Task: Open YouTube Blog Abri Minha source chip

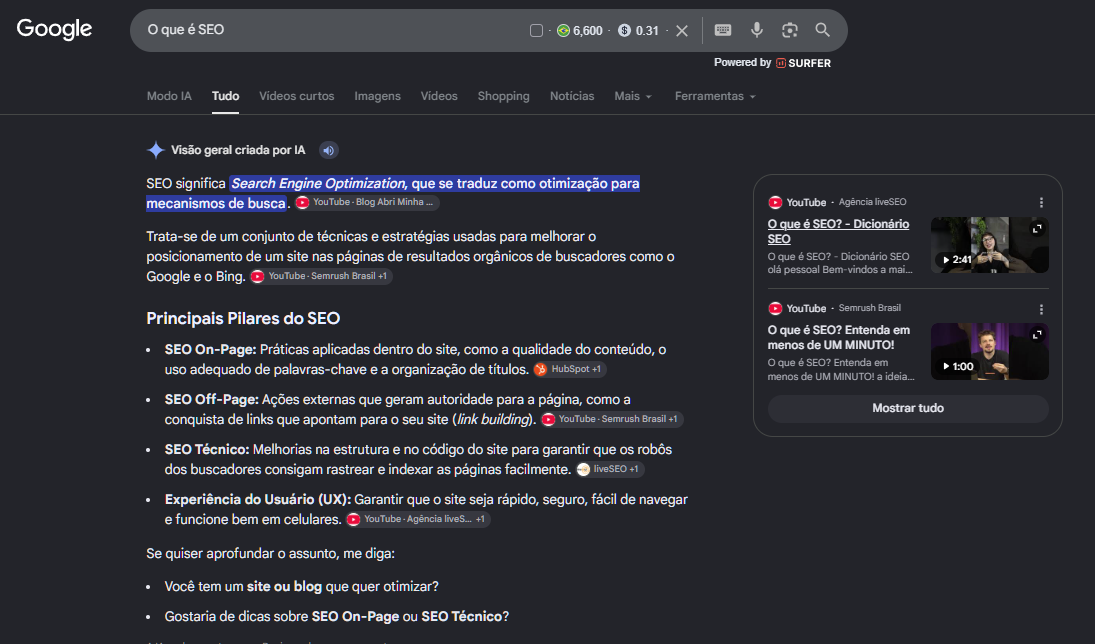Action: 367,203
